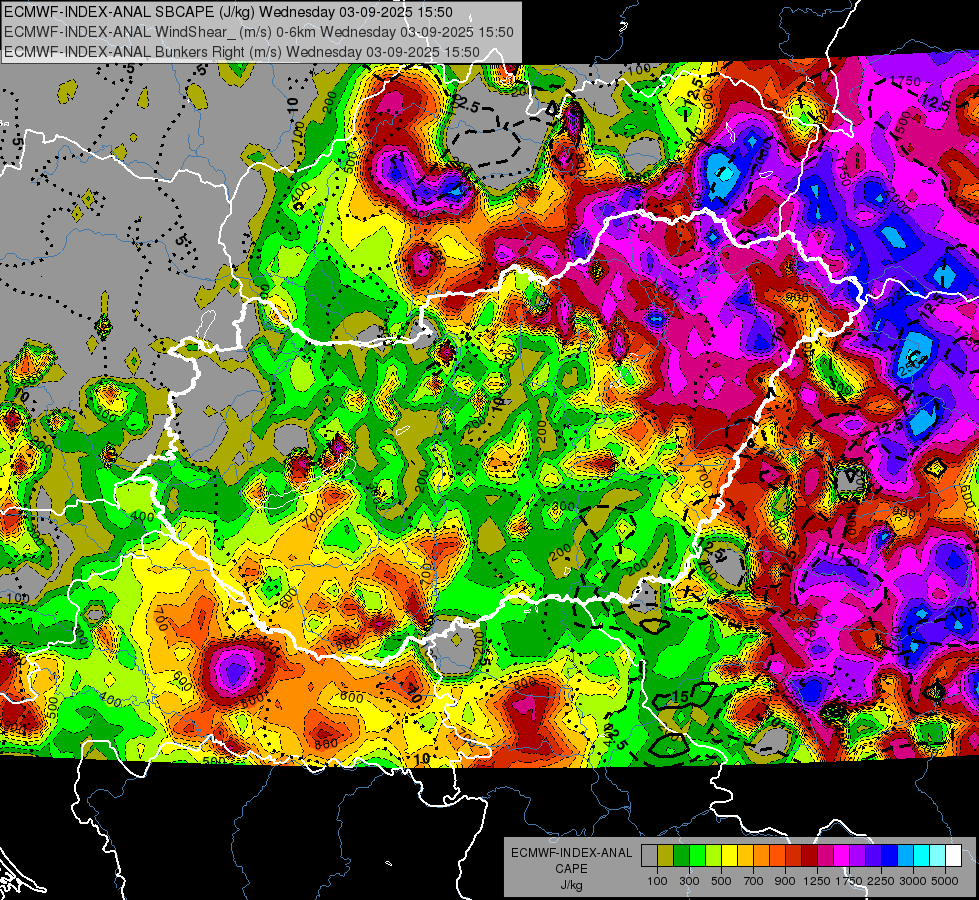Click the SBCAPE (J/kg) title line

point(229,12)
